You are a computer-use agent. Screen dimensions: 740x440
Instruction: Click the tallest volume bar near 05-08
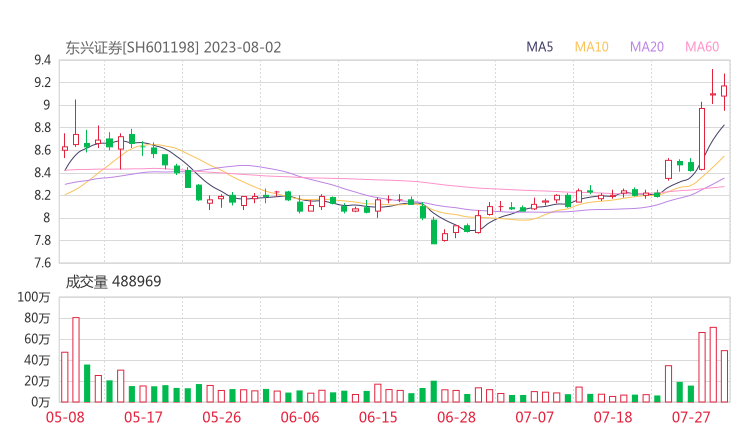(76, 360)
